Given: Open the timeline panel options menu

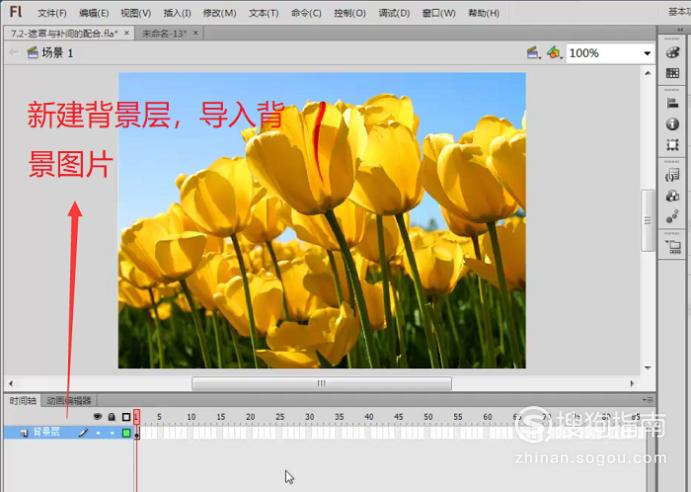Looking at the screenshot, I should (648, 400).
